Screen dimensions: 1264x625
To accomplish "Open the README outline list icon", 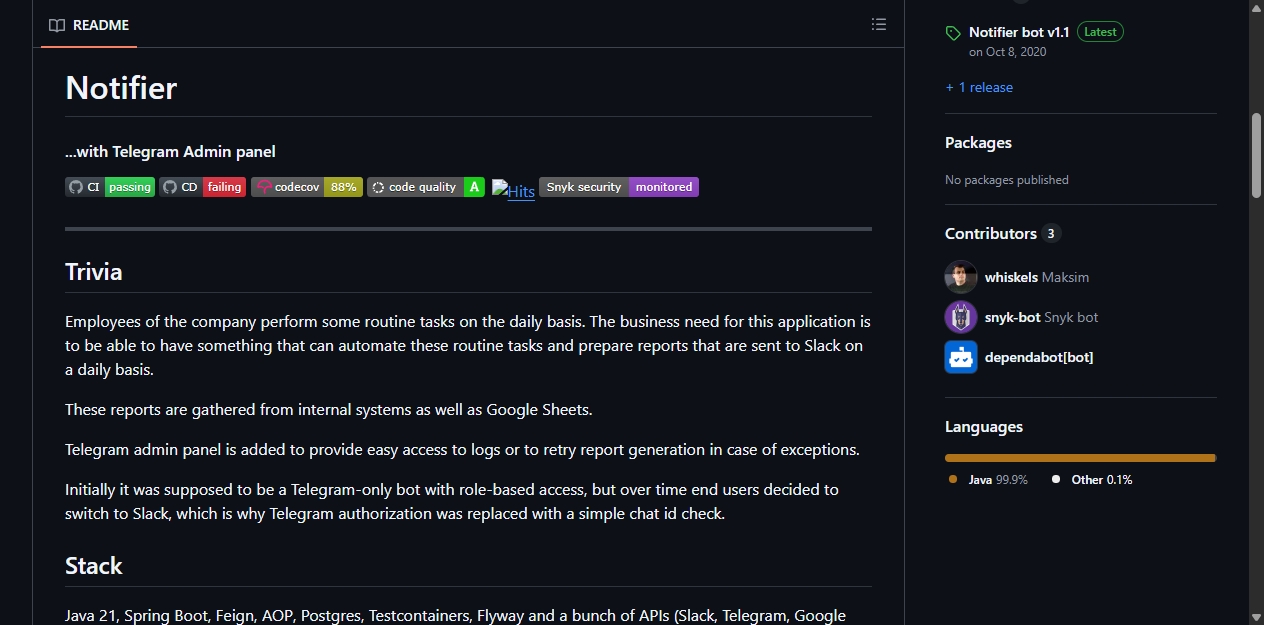I will point(879,24).
